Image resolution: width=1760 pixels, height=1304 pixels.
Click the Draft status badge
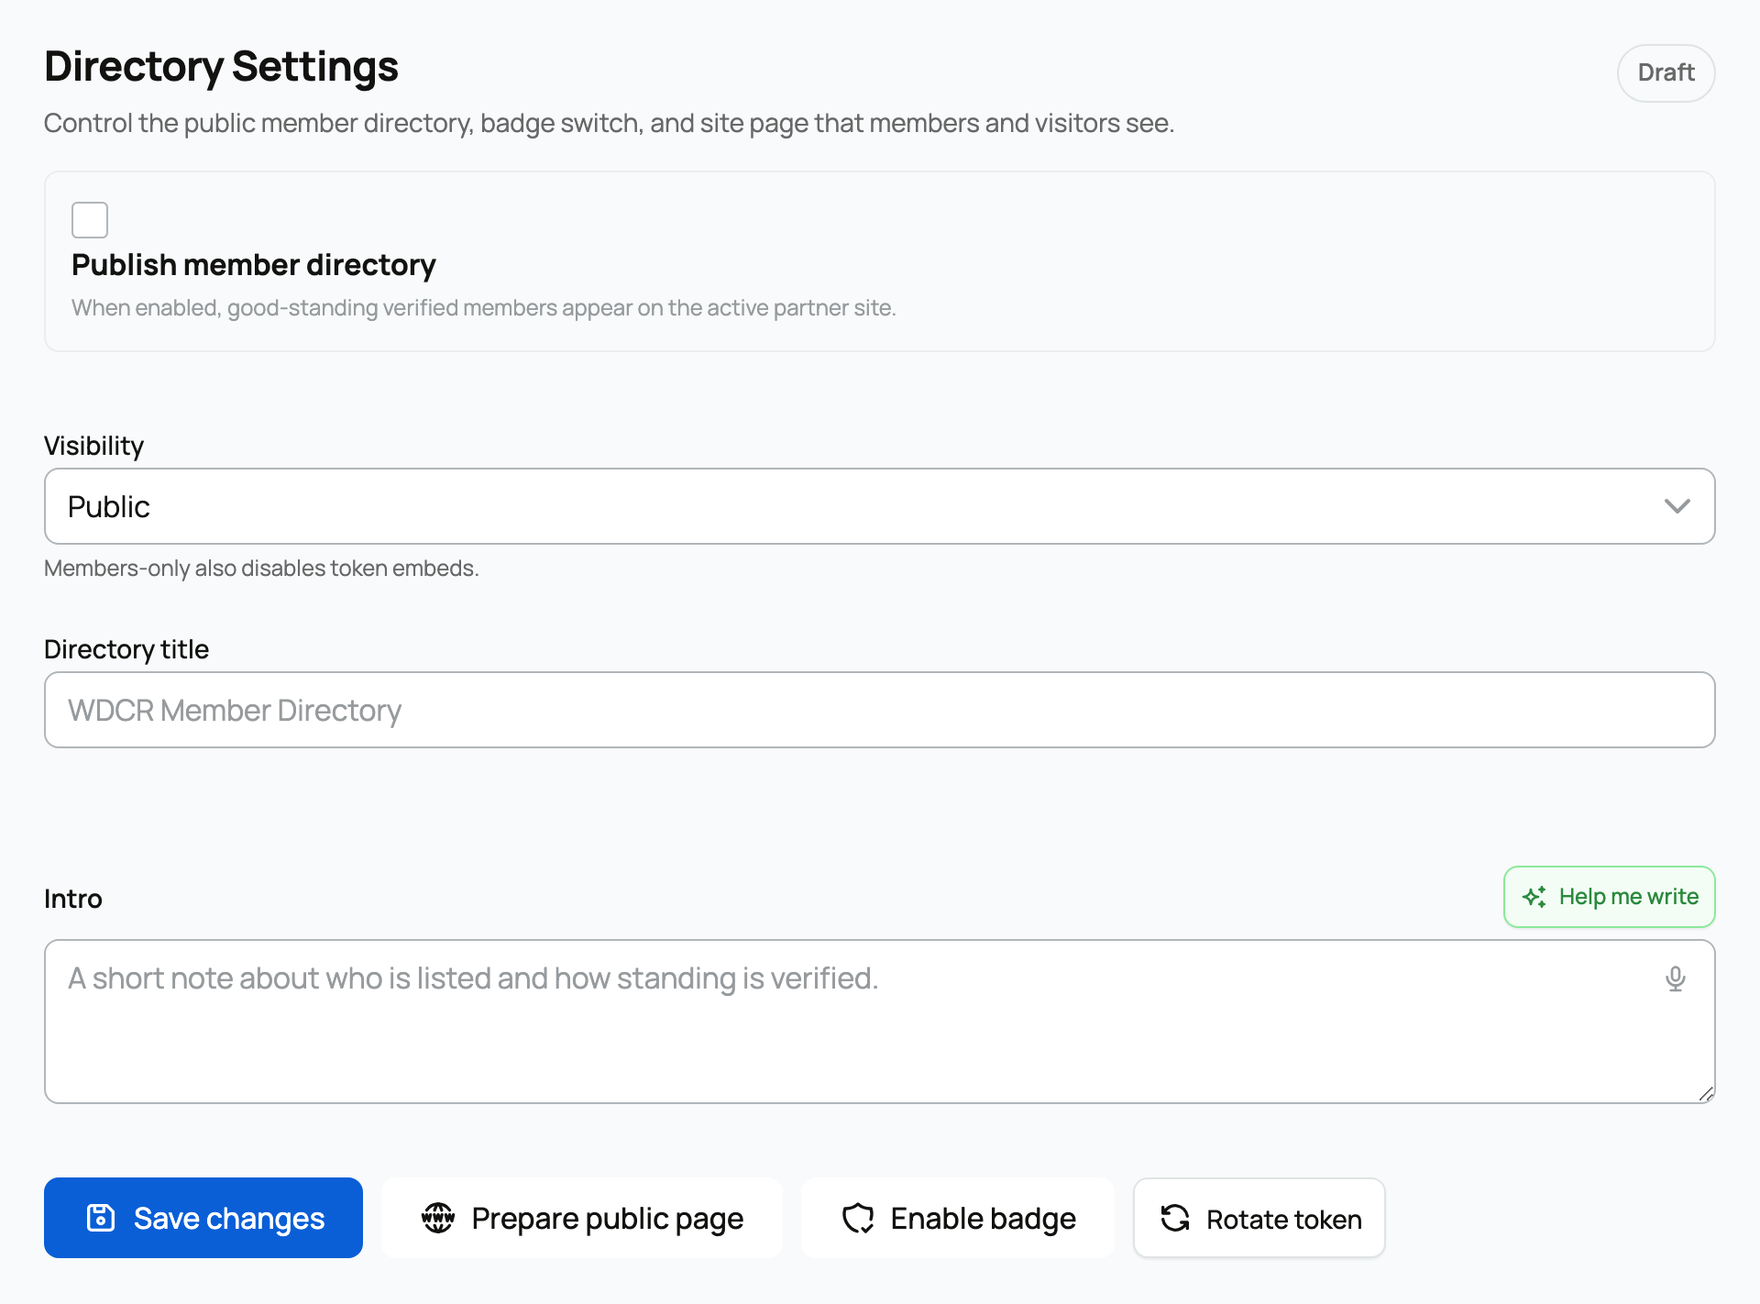1666,73
